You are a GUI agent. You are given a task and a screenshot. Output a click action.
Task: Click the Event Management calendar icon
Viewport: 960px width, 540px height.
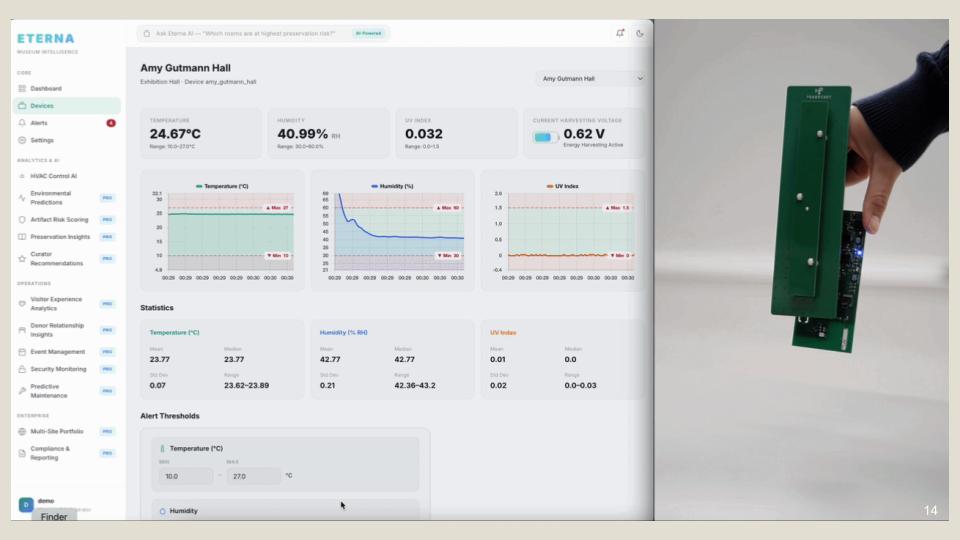point(22,352)
